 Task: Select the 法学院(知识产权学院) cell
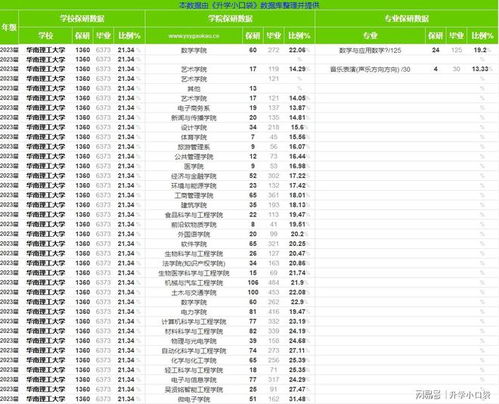coord(194,263)
